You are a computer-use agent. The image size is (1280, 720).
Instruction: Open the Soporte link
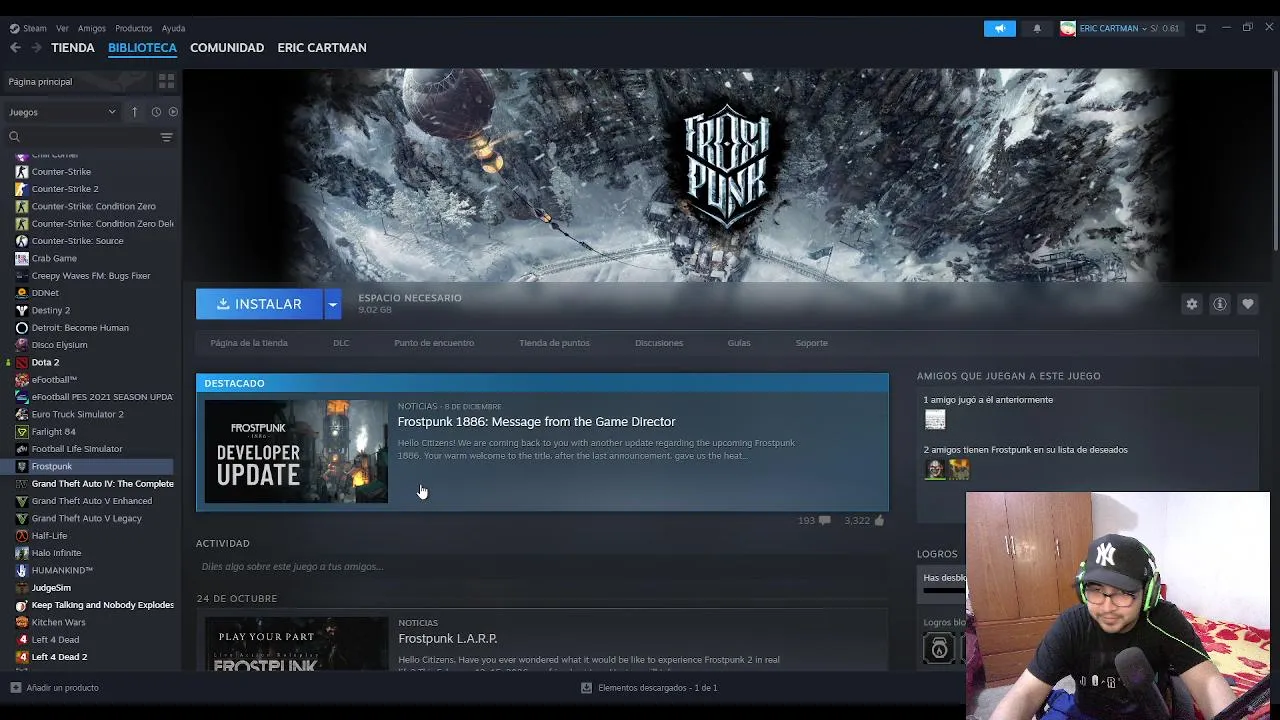click(812, 343)
